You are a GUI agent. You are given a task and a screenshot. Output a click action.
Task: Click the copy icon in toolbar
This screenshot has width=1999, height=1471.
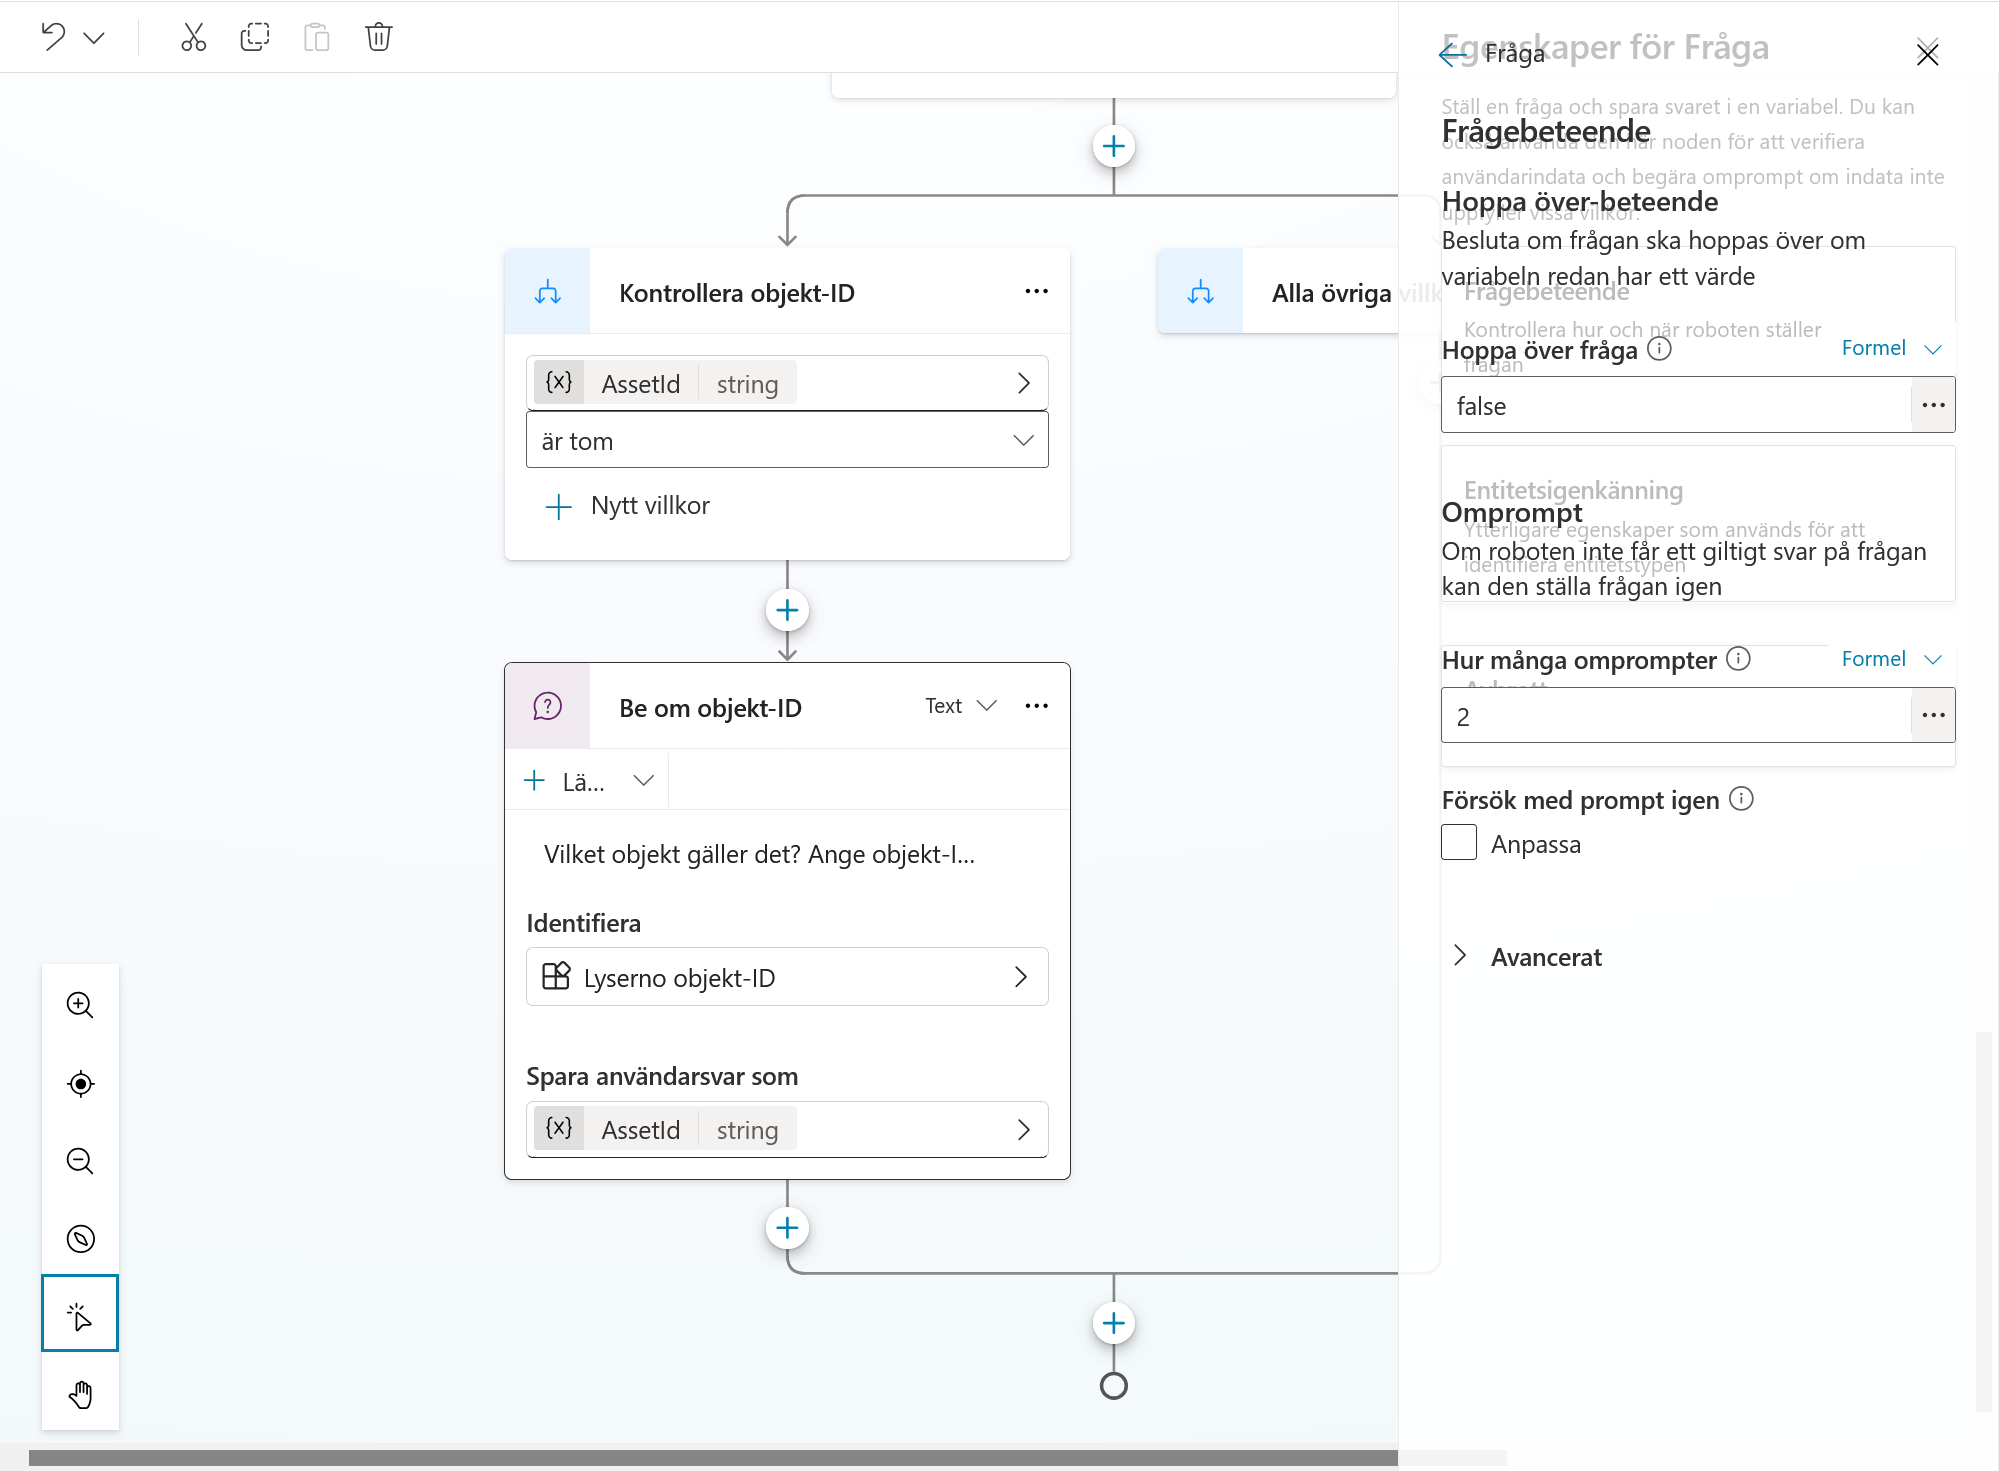[255, 37]
